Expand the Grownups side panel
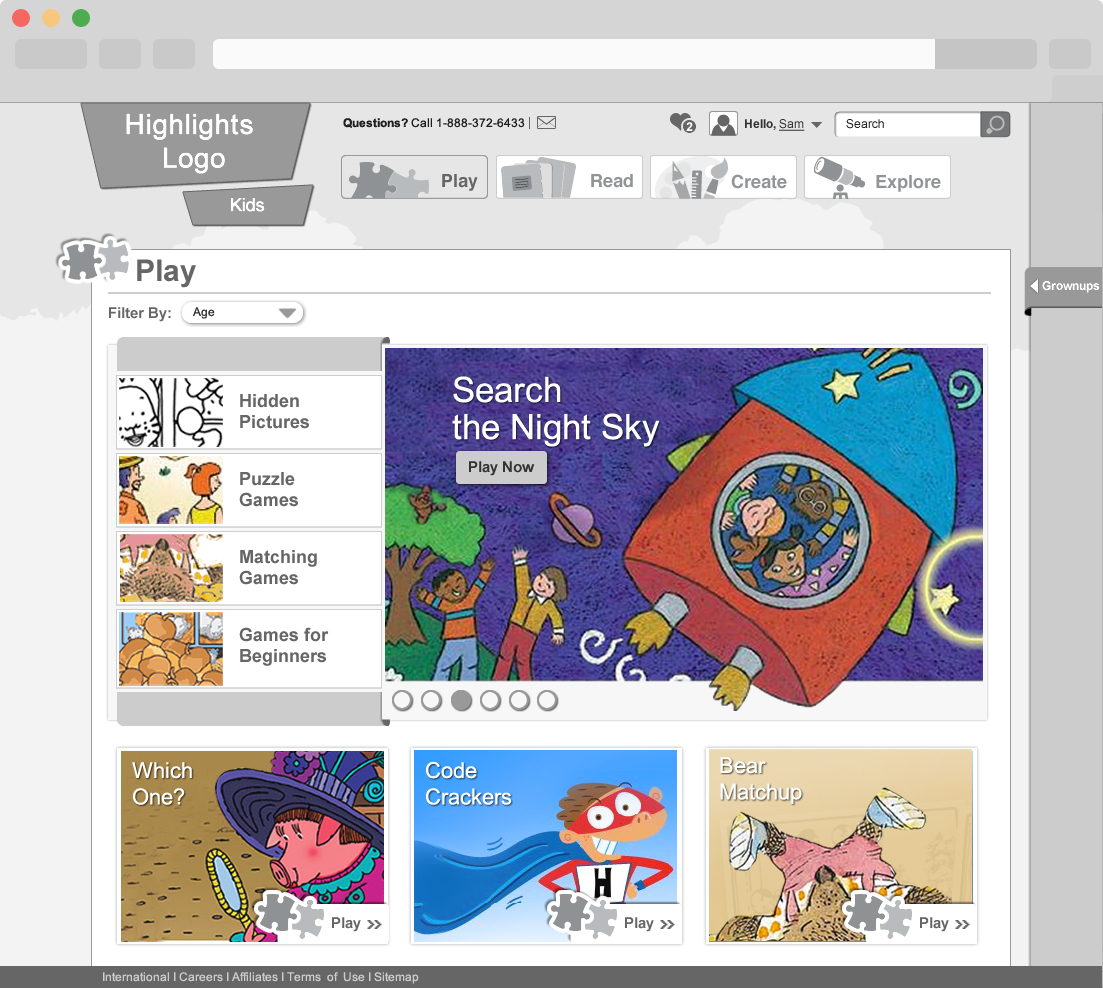This screenshot has height=988, width=1103. (x=1064, y=286)
